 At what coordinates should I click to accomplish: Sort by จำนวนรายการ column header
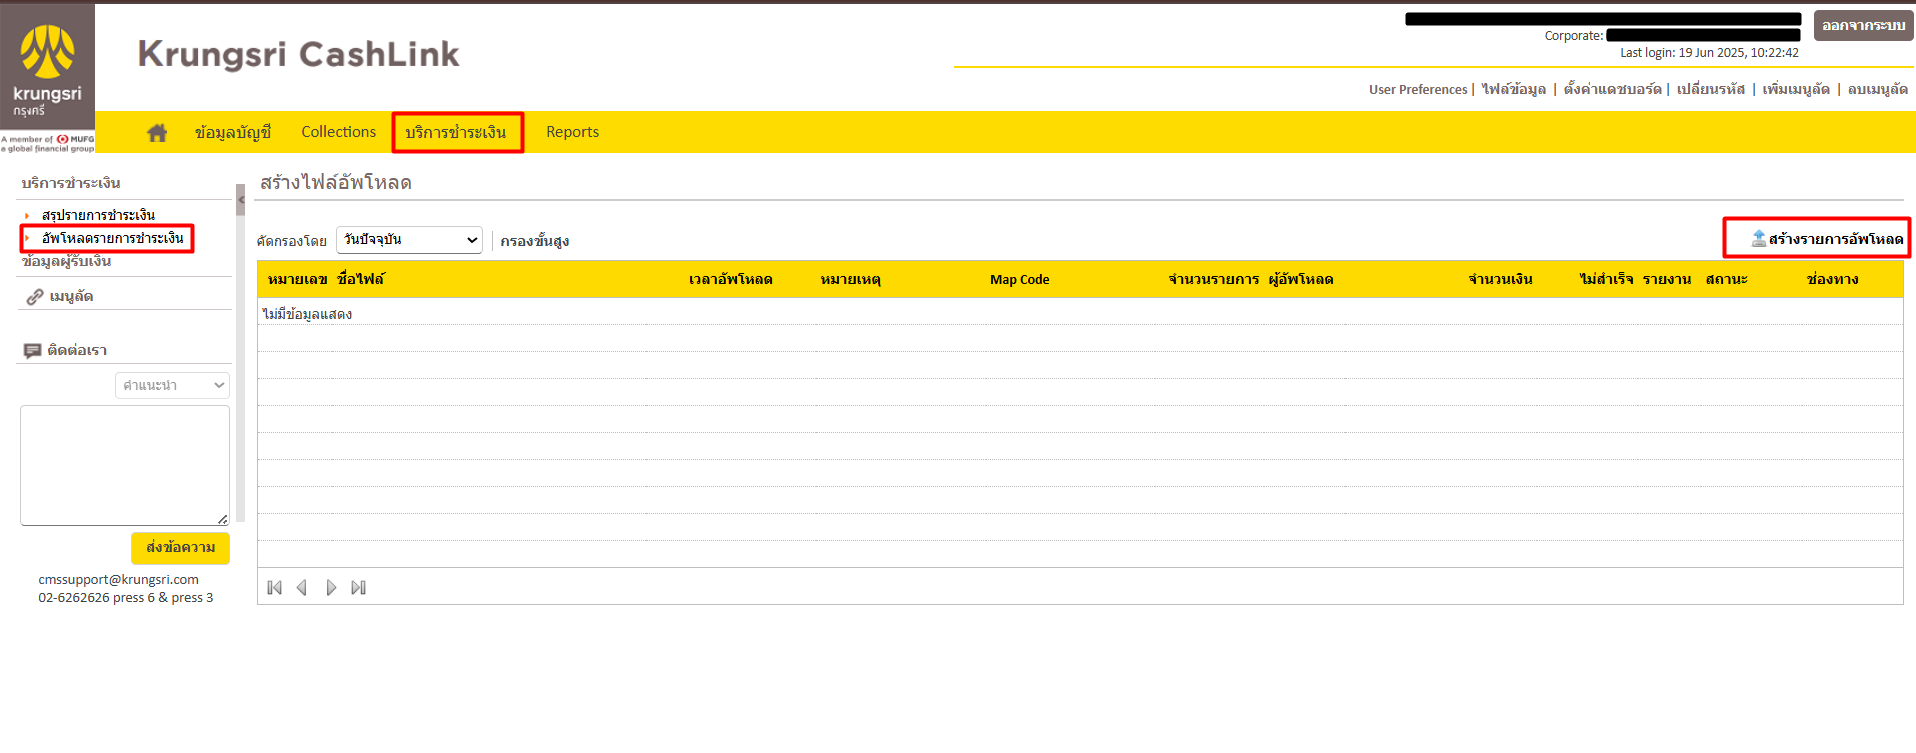point(1214,279)
